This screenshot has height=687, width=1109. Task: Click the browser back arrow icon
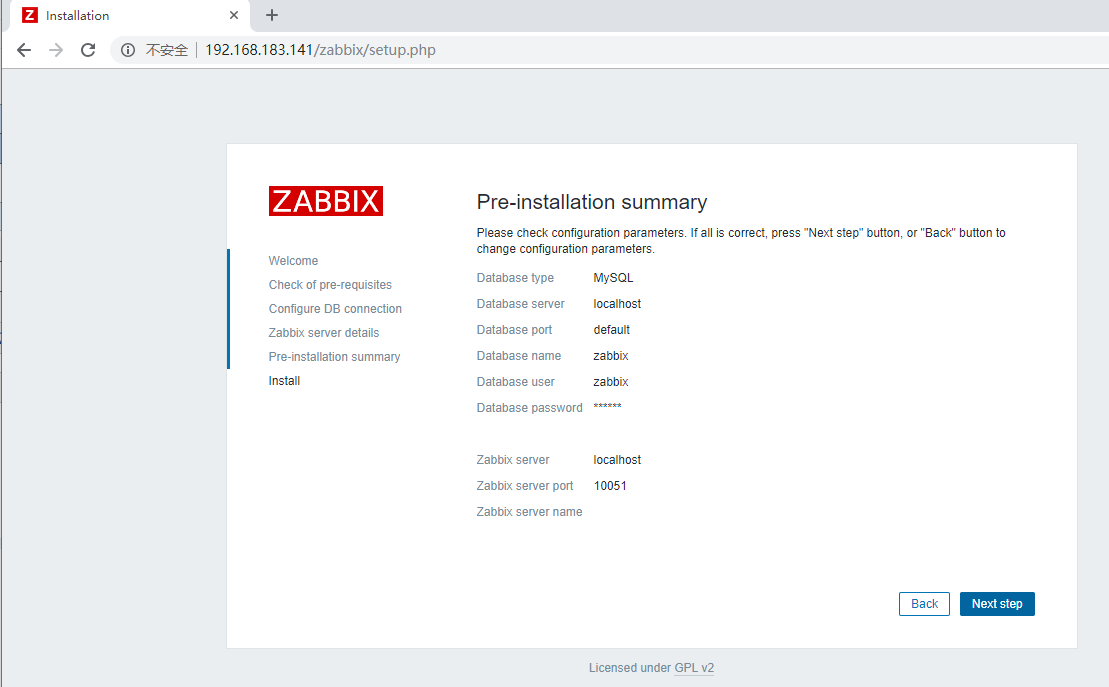point(24,50)
